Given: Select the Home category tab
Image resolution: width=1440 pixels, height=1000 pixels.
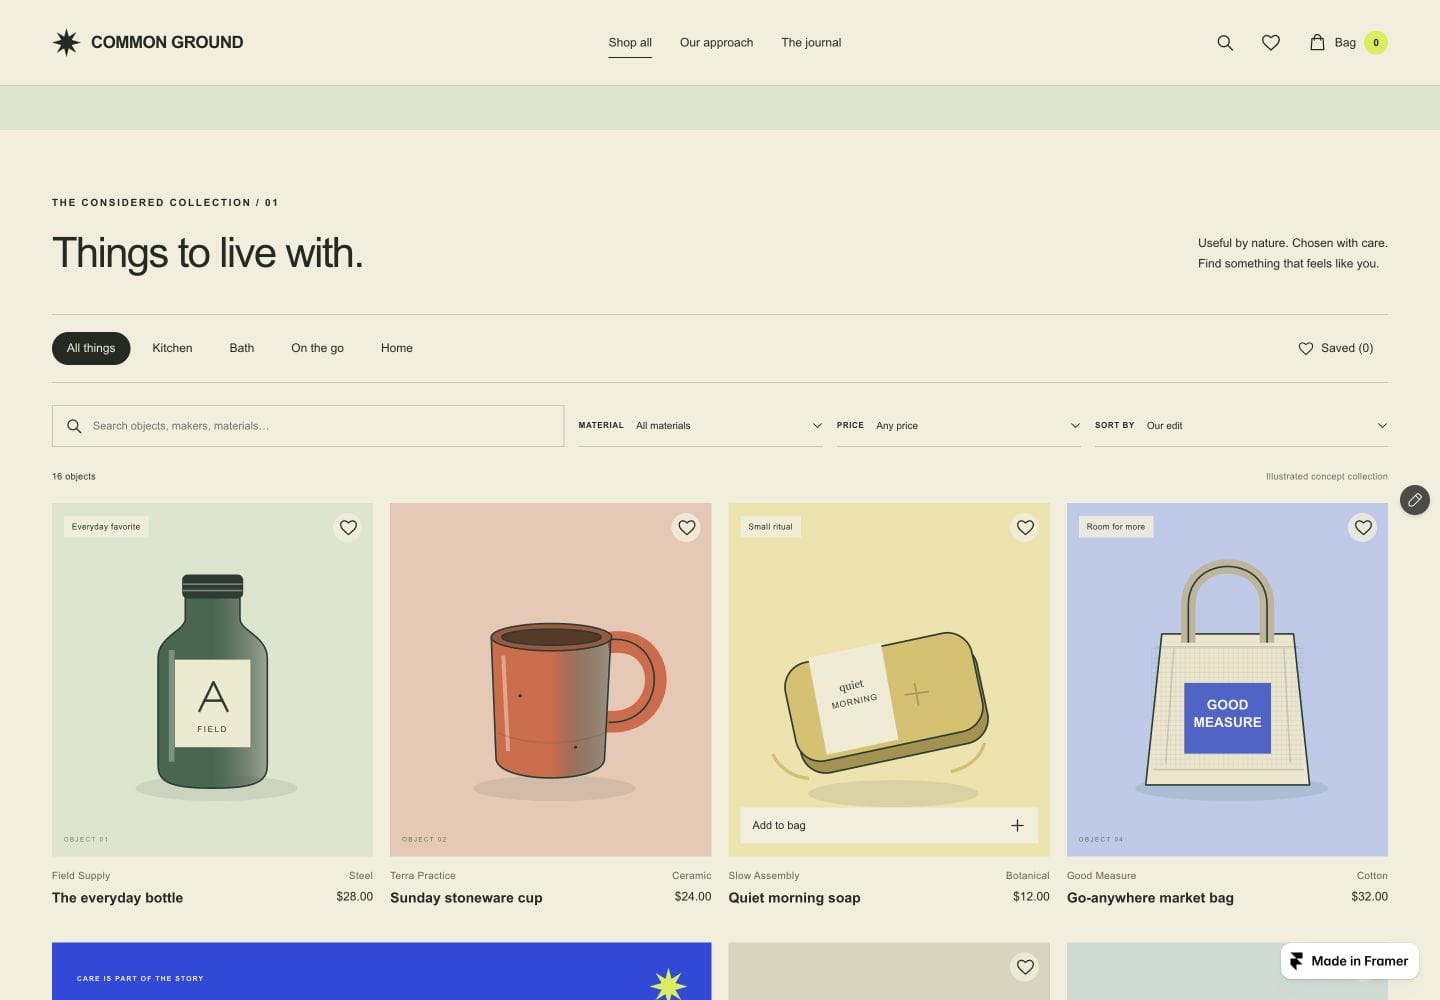Looking at the screenshot, I should (397, 348).
